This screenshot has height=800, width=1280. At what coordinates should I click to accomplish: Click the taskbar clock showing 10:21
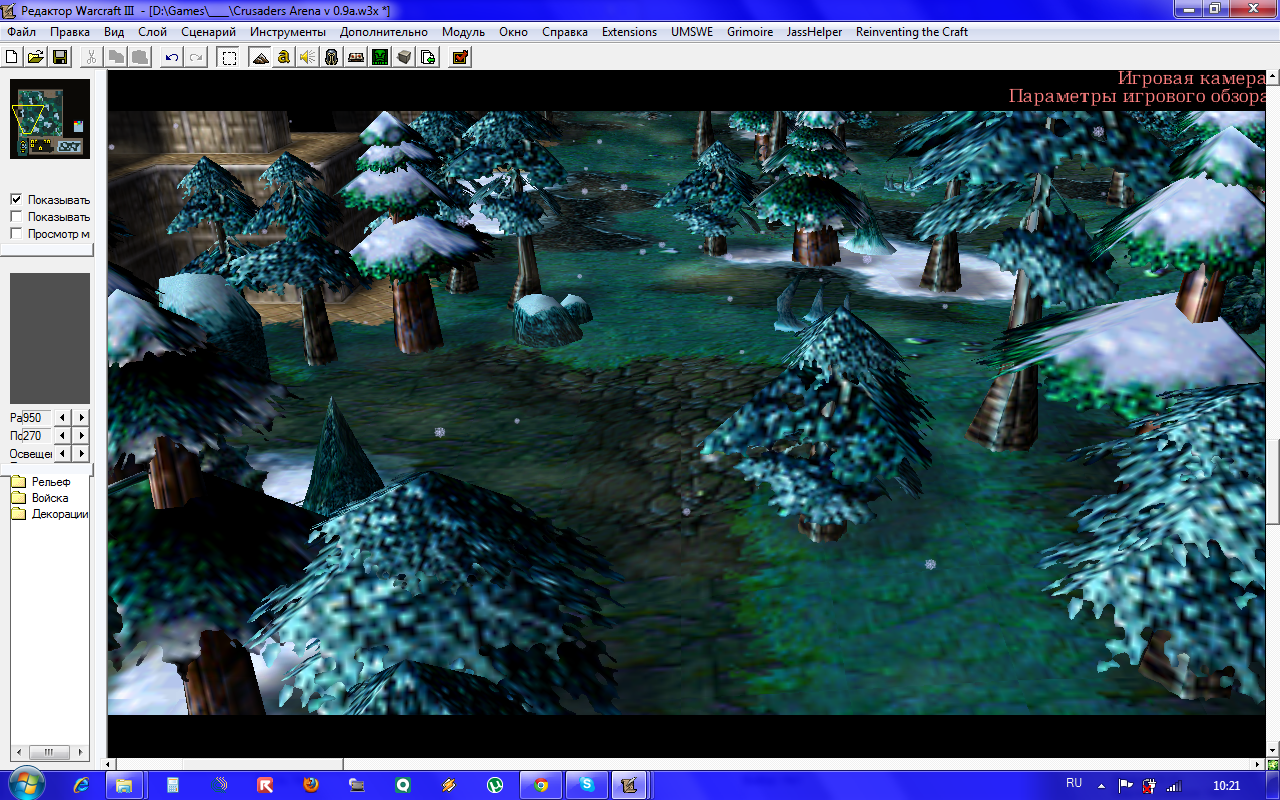(x=1226, y=785)
